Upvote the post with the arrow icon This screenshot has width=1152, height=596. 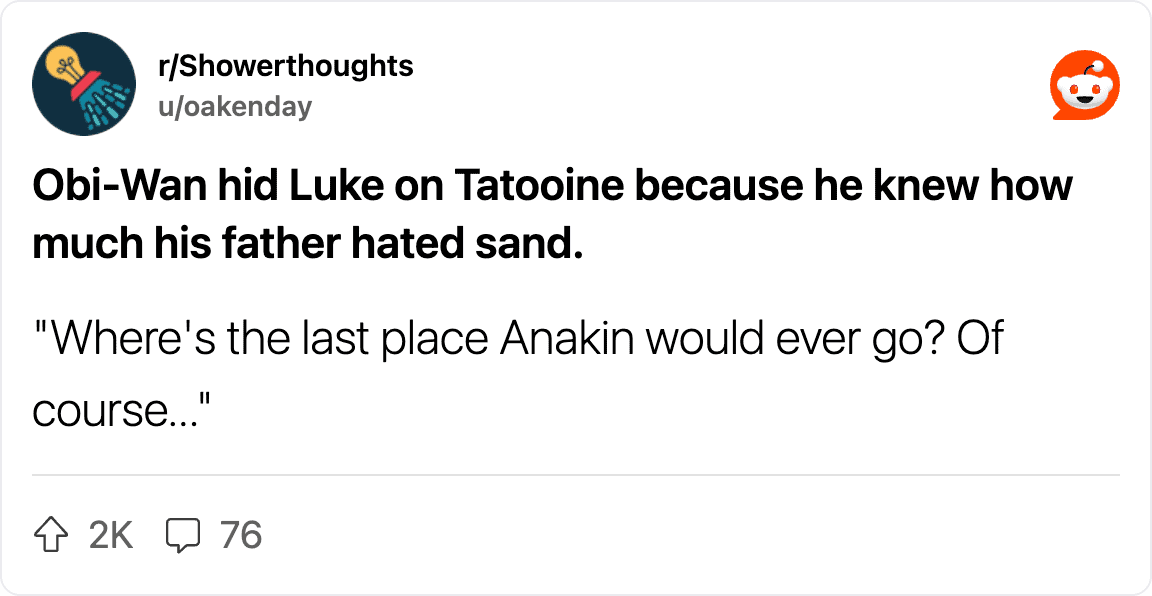[51, 536]
